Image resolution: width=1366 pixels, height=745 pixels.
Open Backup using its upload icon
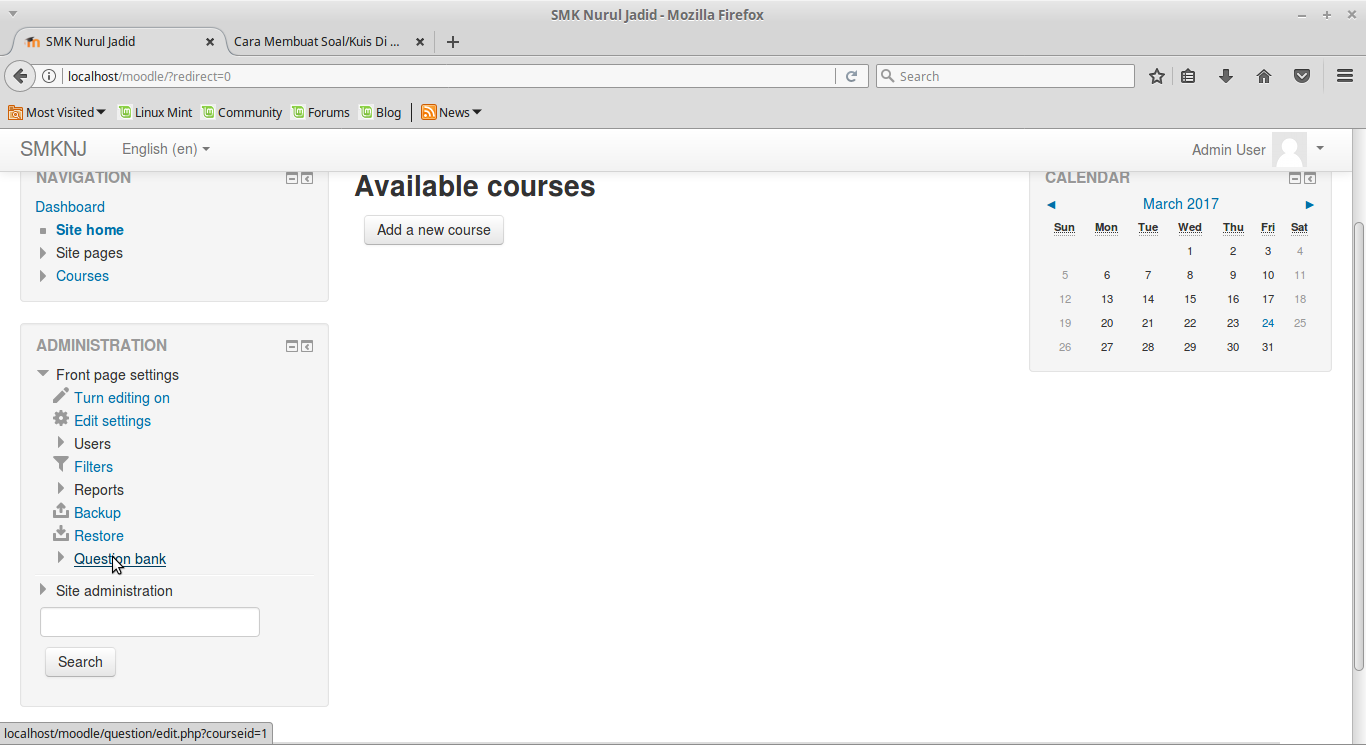point(61,512)
